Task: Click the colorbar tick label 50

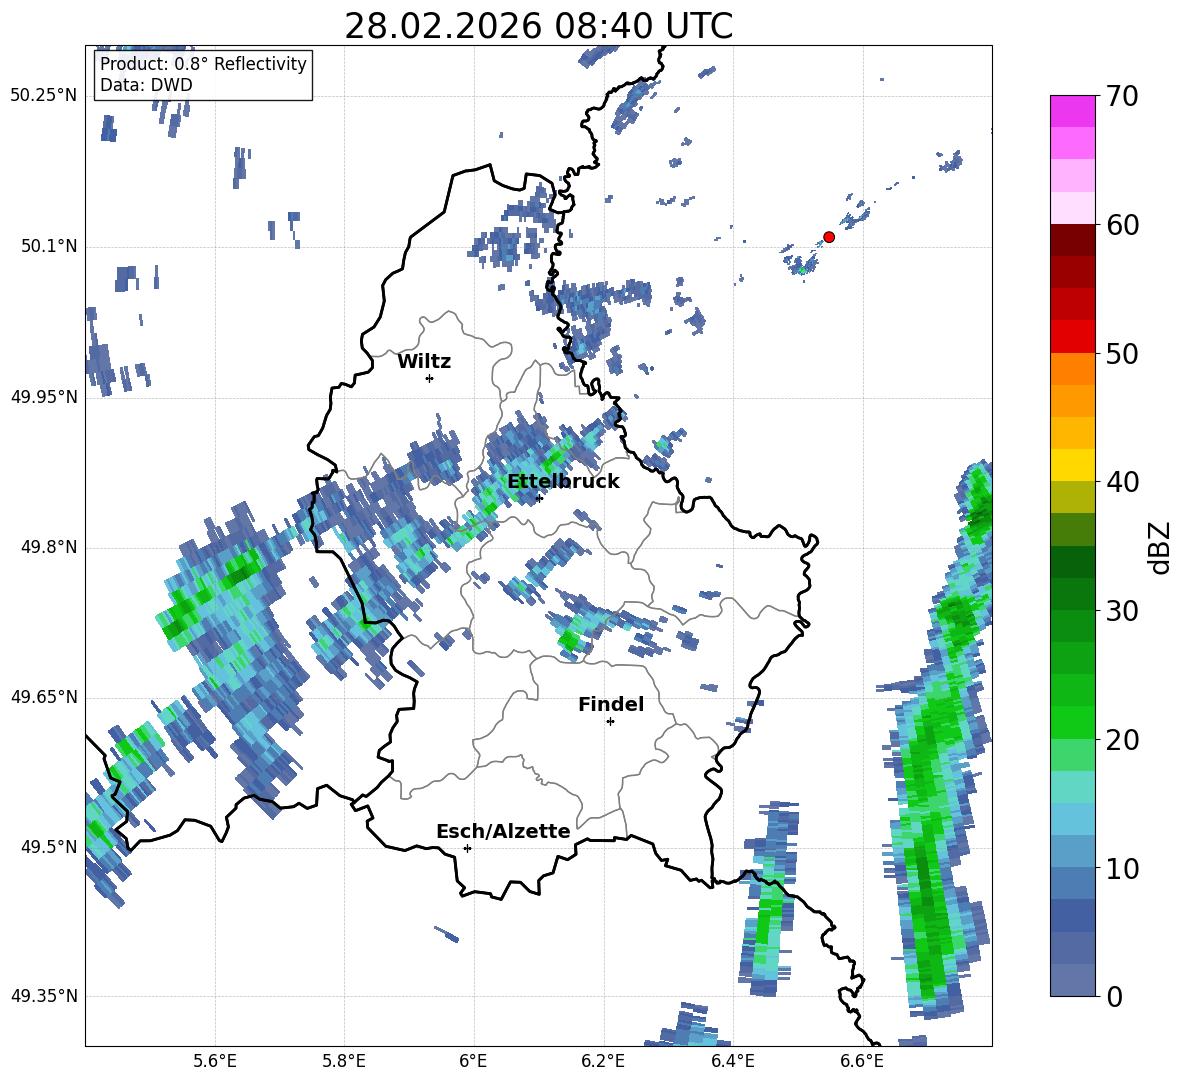Action: [1122, 354]
